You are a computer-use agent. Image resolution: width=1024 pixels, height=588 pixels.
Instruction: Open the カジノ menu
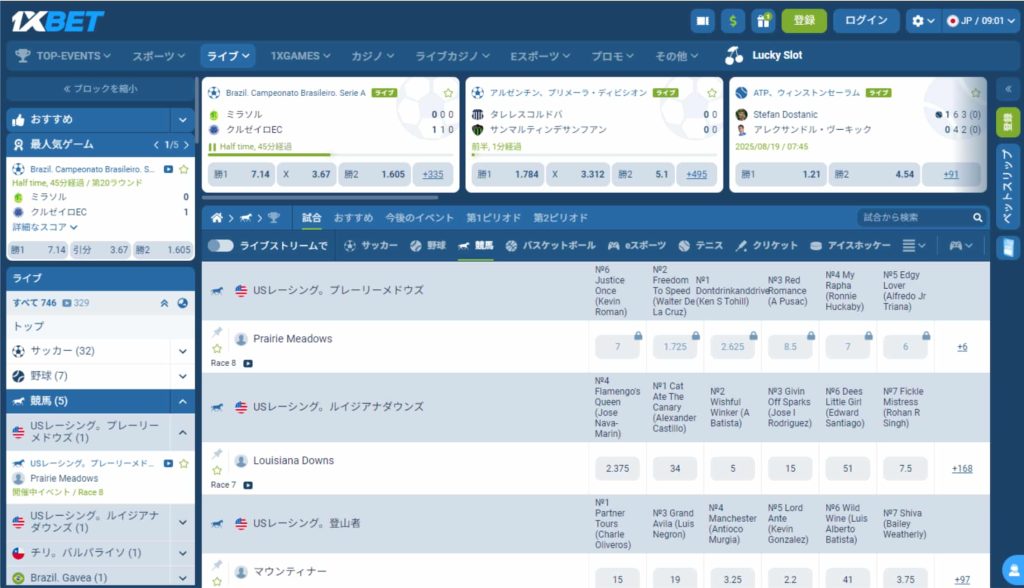pyautogui.click(x=372, y=56)
